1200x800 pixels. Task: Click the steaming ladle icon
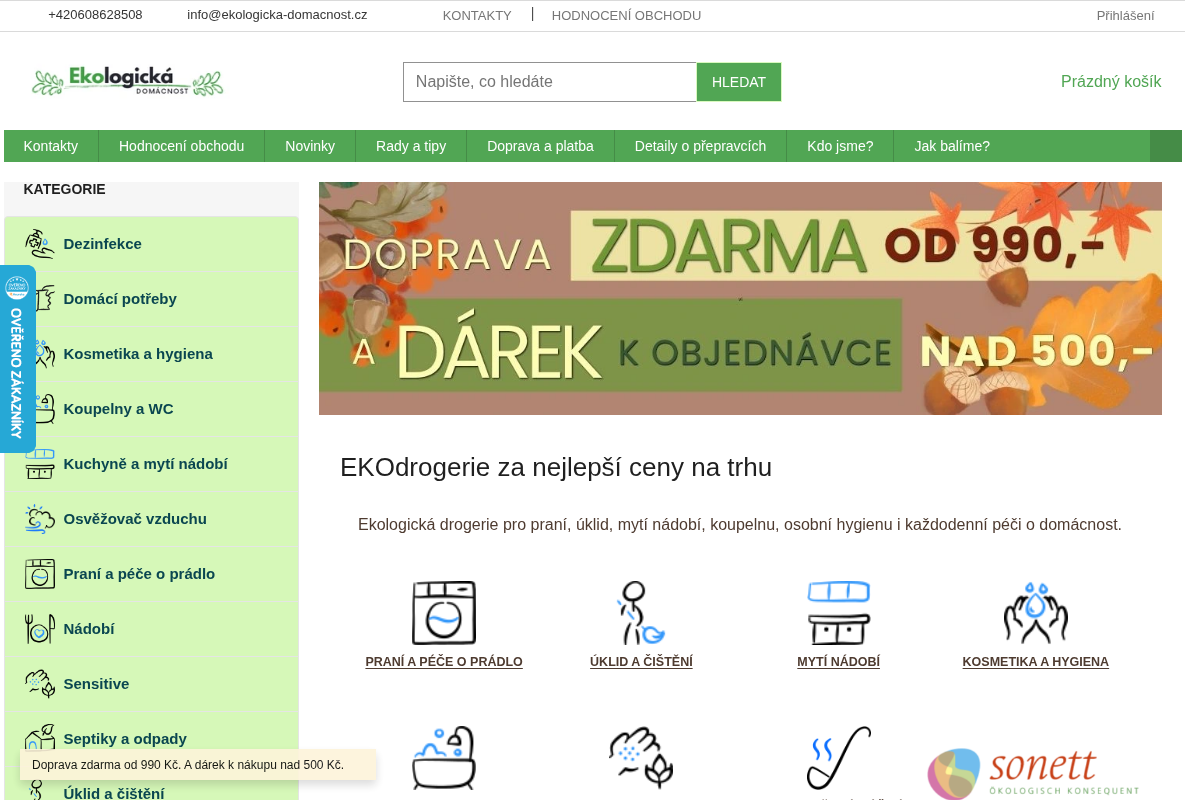838,758
